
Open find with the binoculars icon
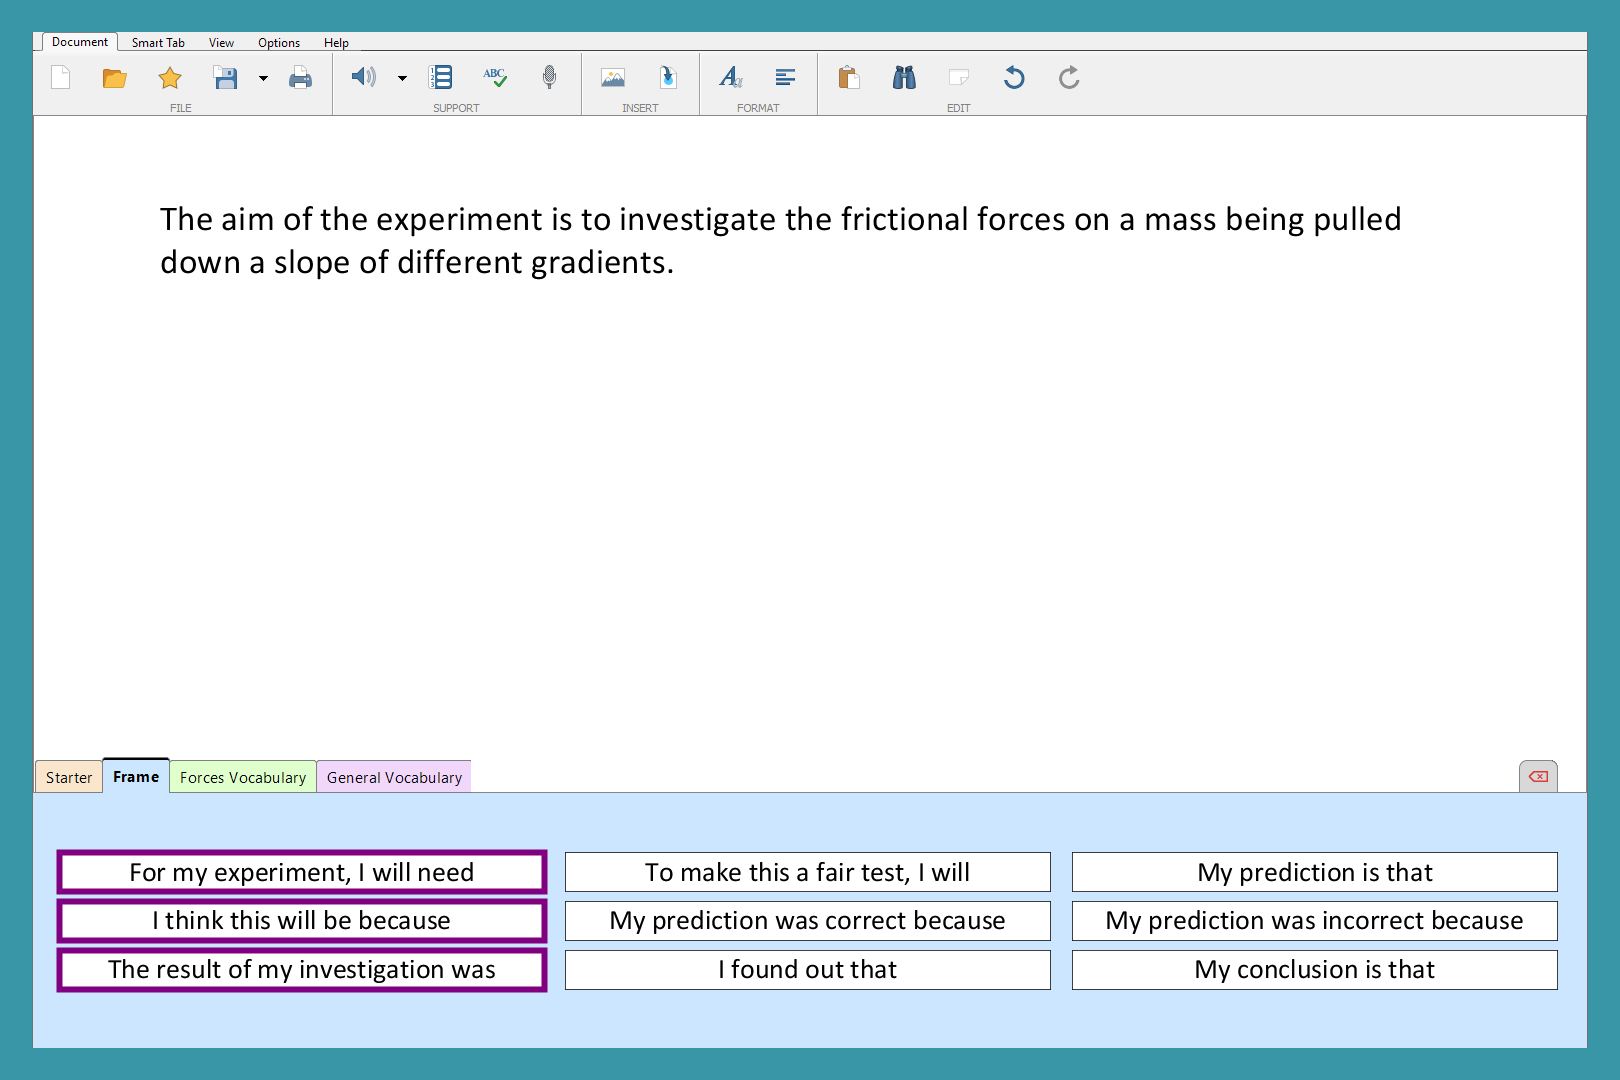[904, 77]
